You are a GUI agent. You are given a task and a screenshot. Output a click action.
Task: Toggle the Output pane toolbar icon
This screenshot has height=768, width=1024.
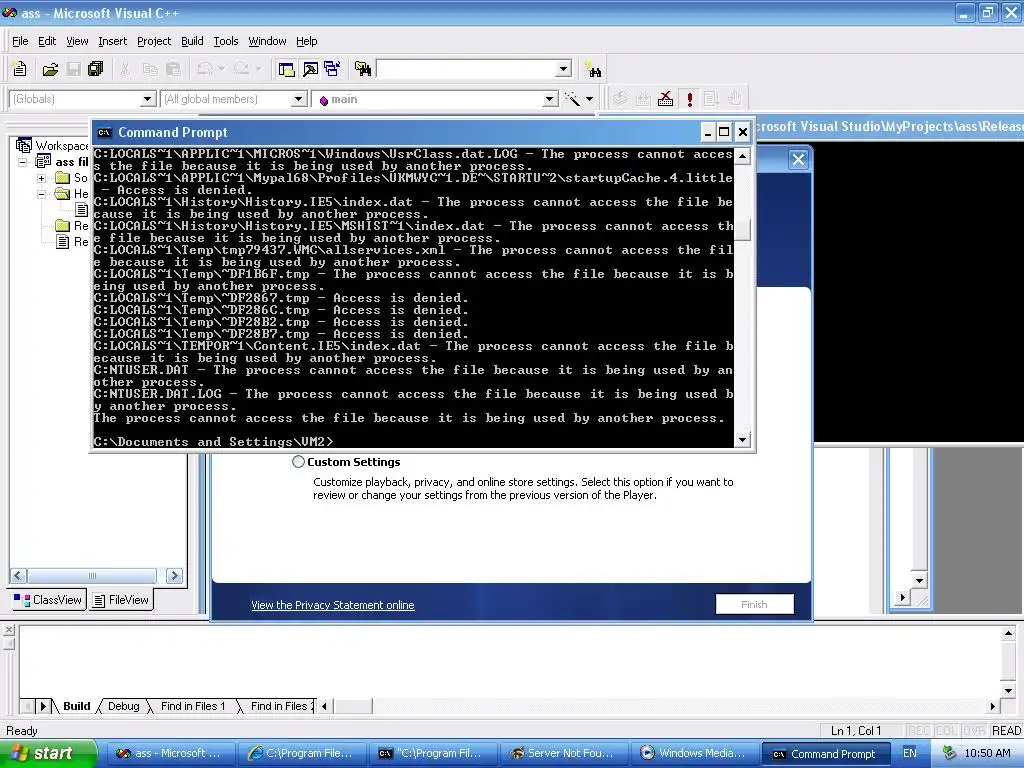pyautogui.click(x=310, y=69)
